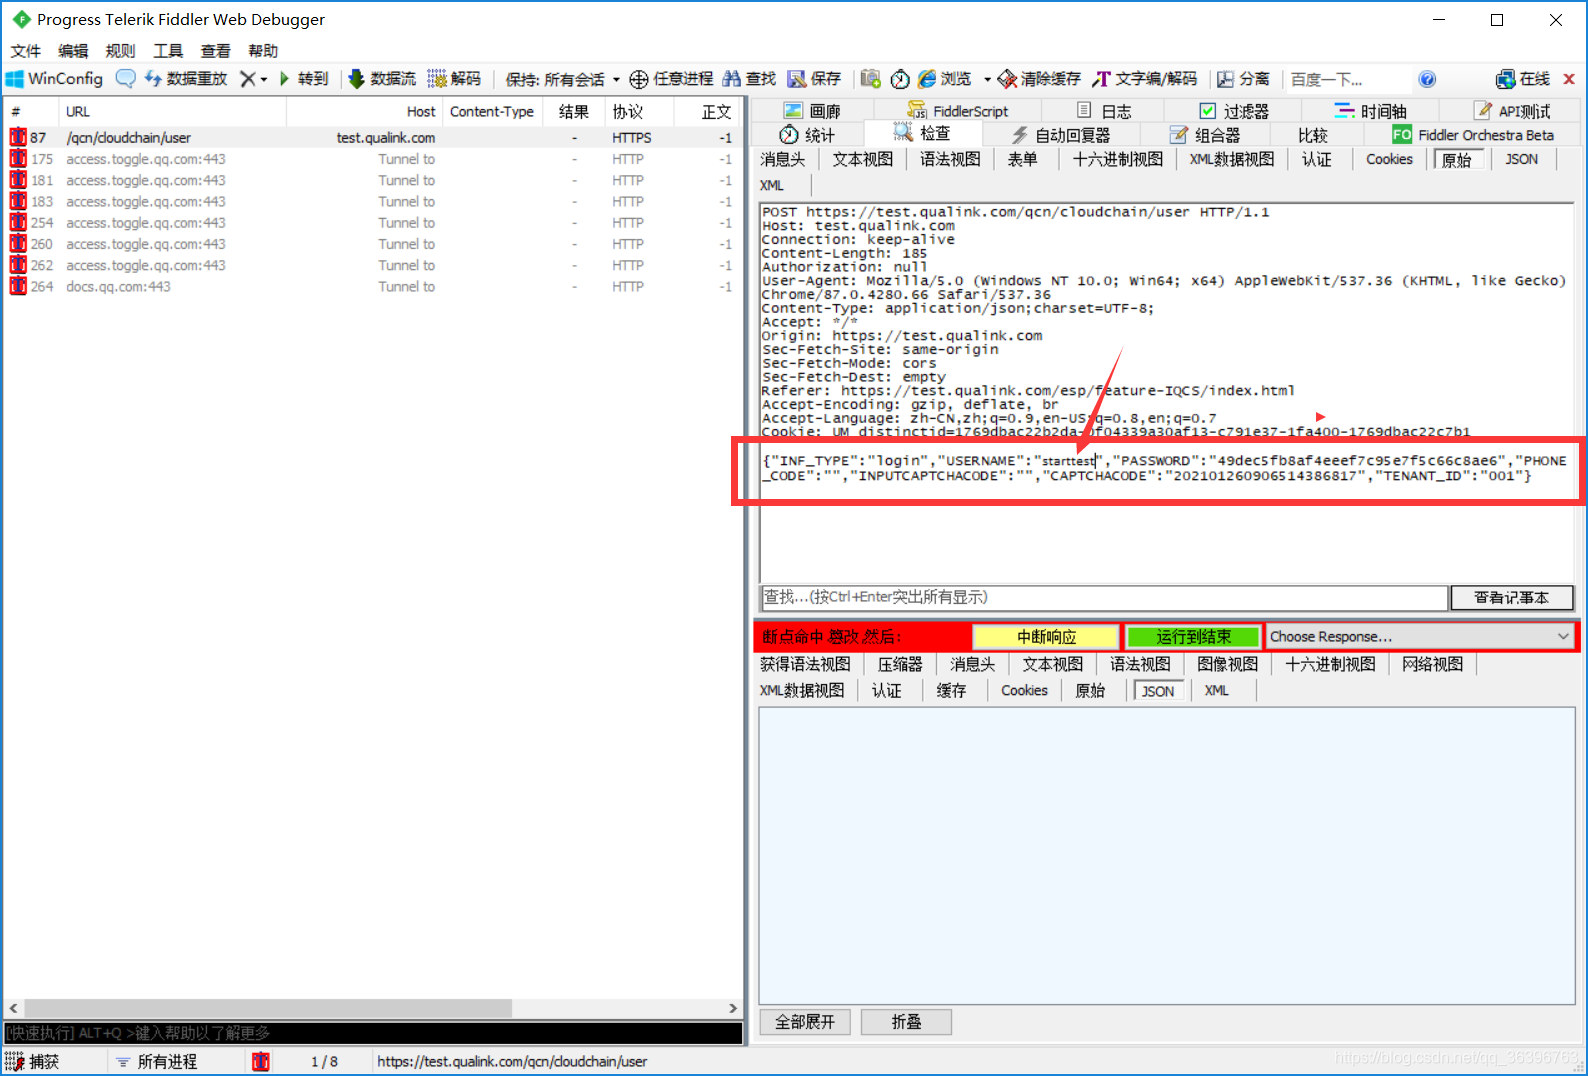Click the QuickExec command input box

pyautogui.click(x=373, y=1033)
